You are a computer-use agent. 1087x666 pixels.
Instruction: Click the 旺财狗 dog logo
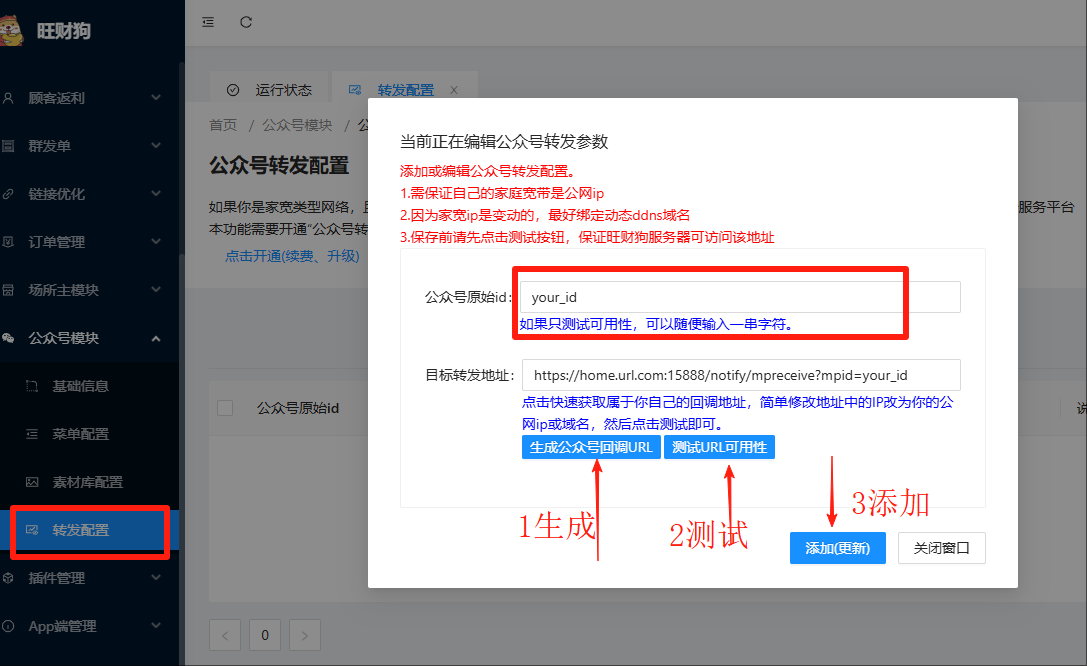[12, 30]
